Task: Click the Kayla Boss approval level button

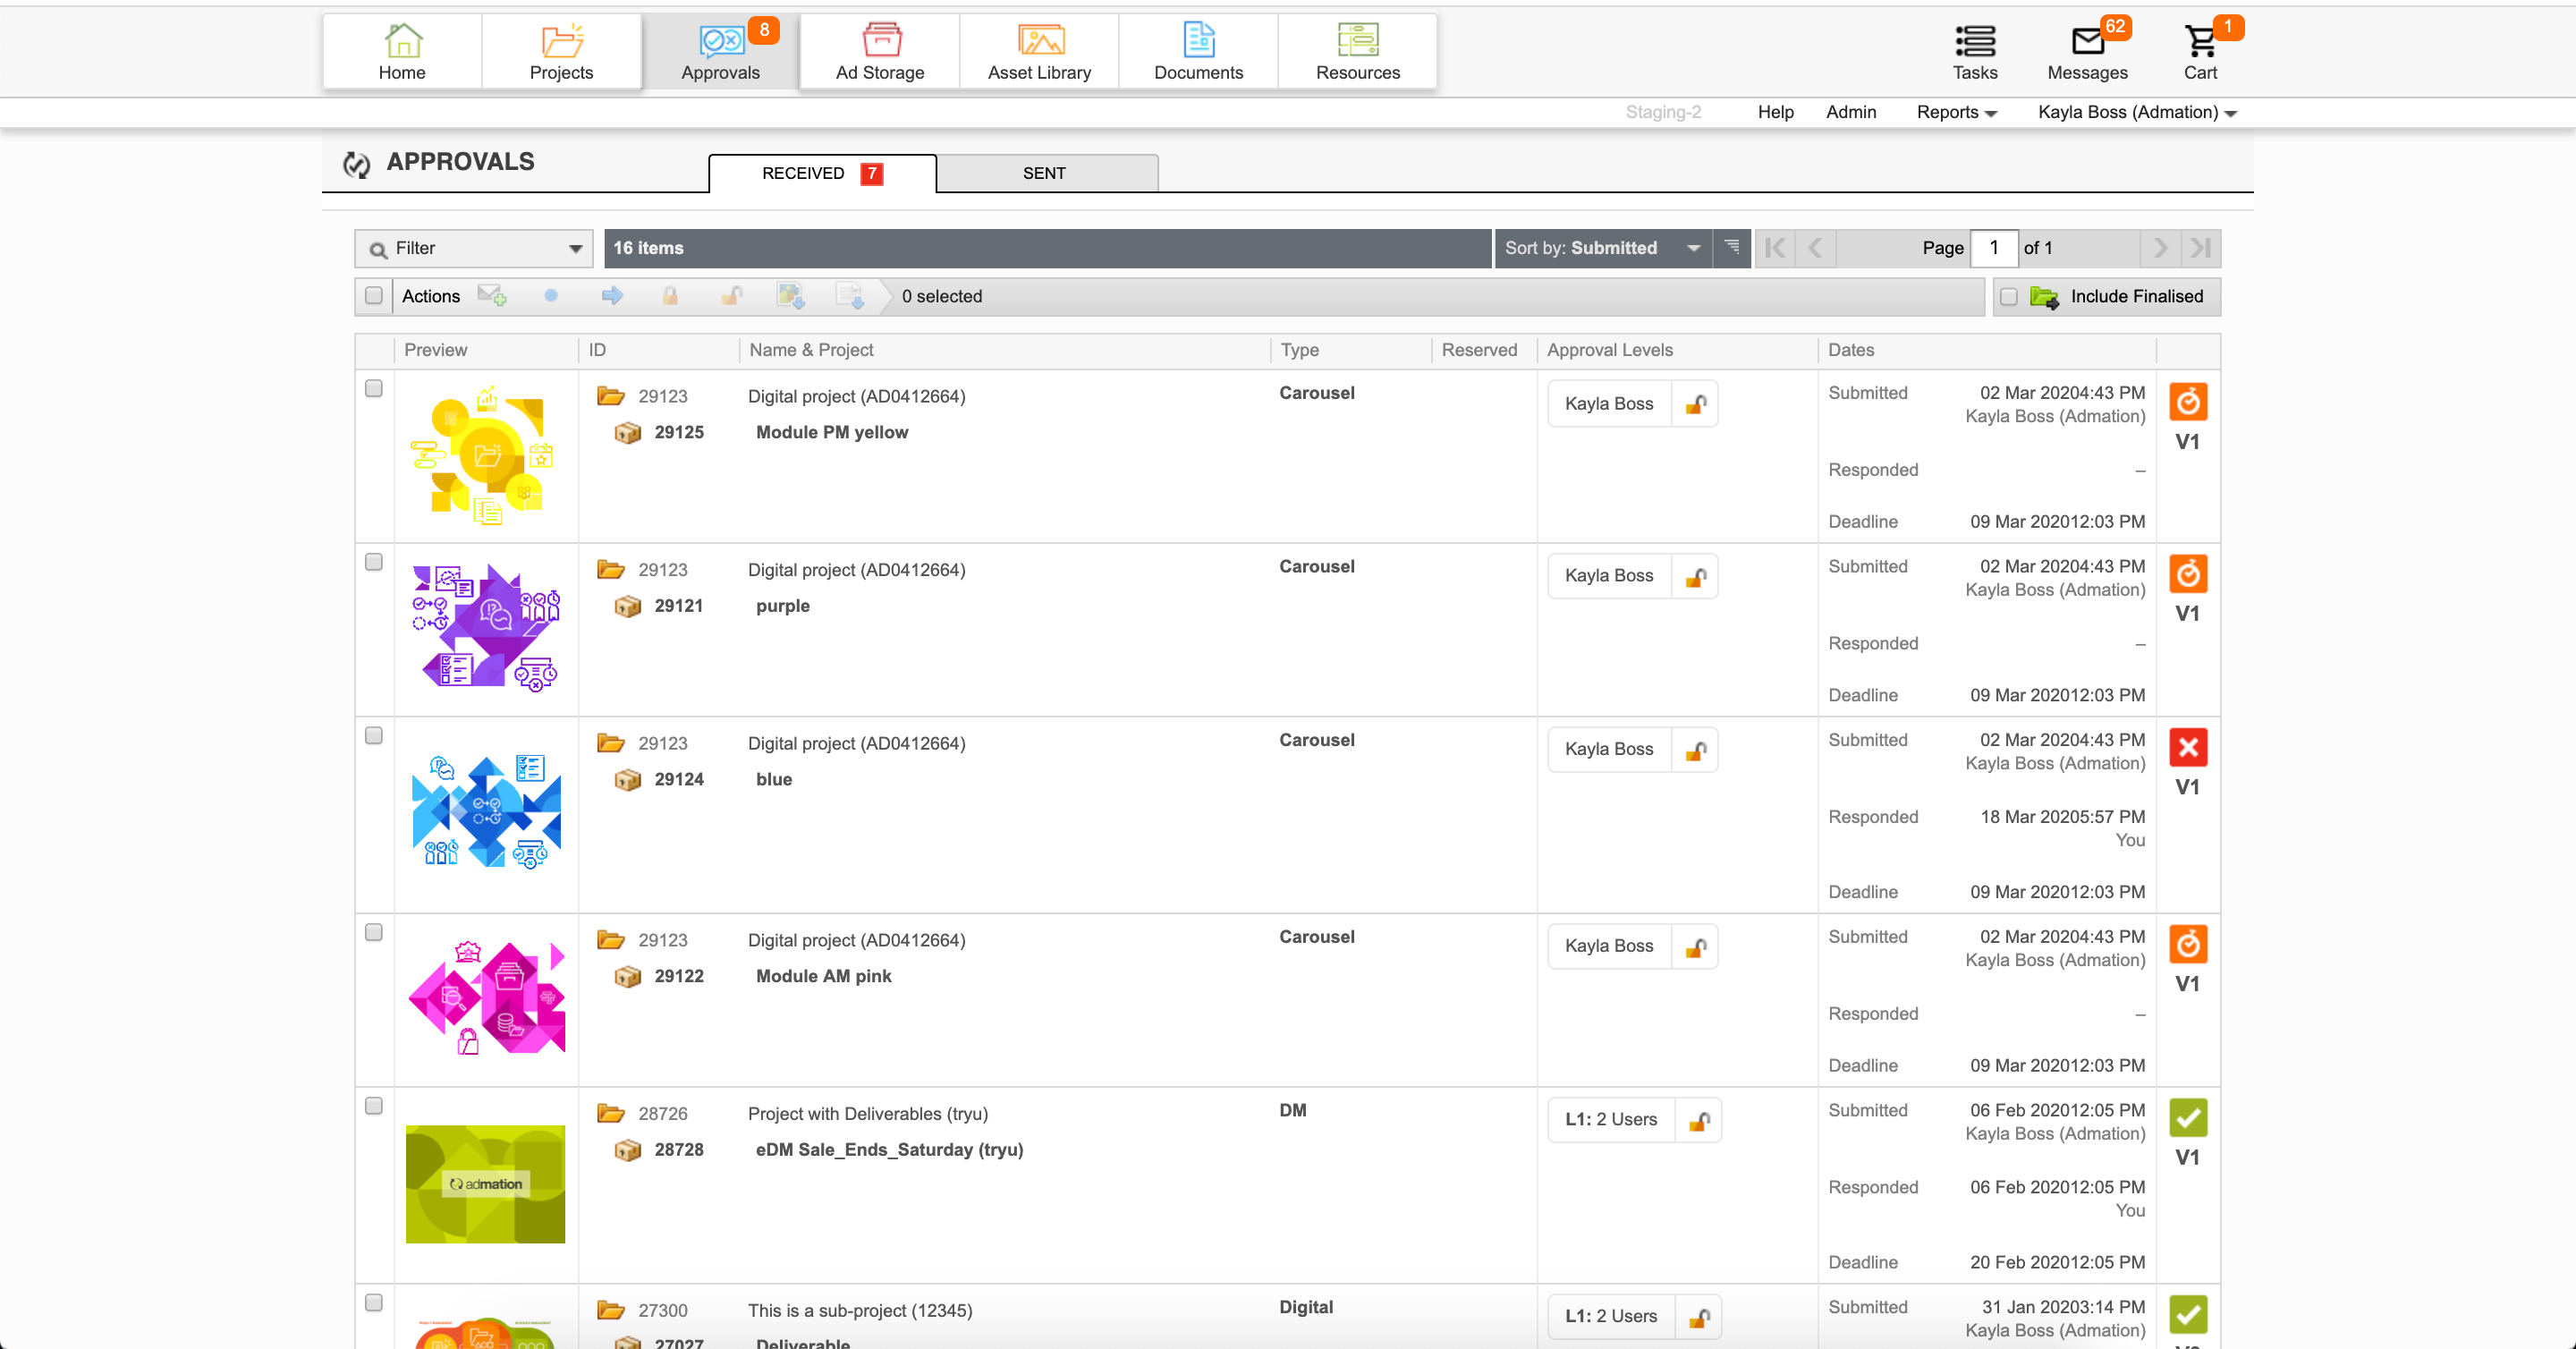Action: click(x=1608, y=404)
